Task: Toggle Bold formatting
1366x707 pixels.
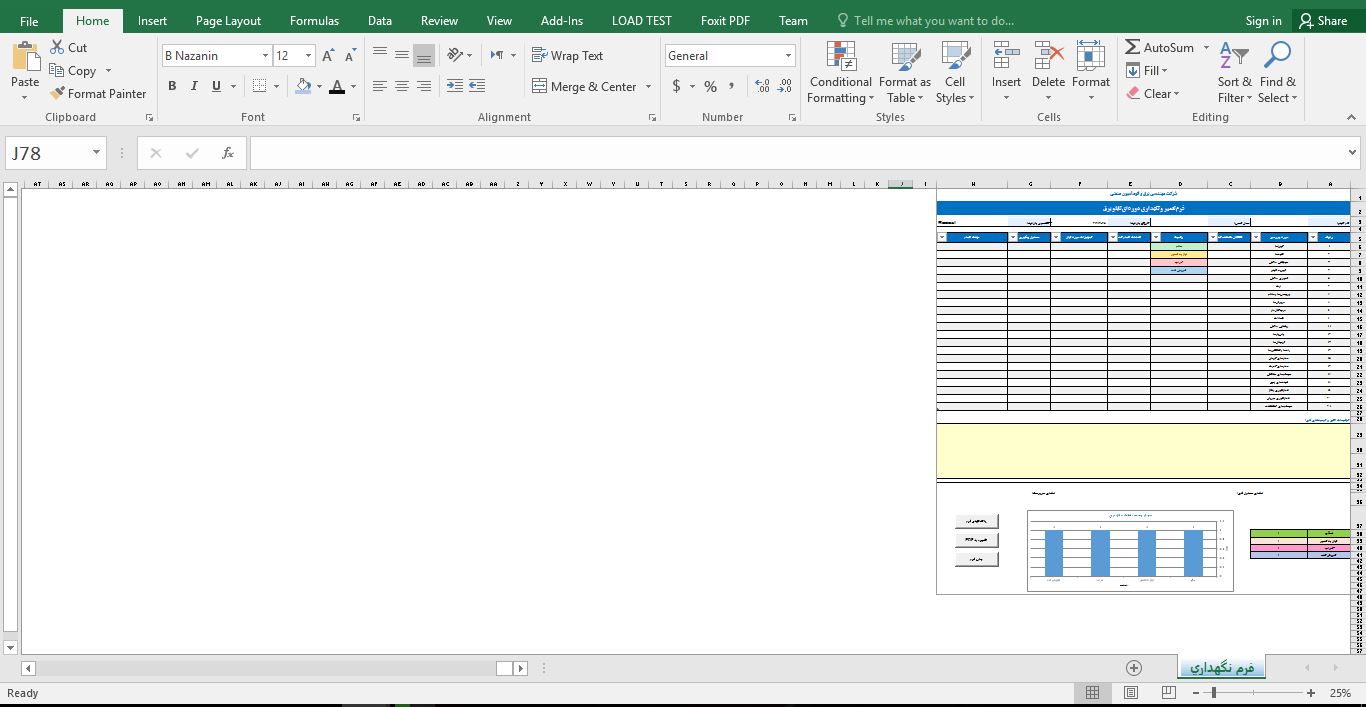Action: [172, 86]
